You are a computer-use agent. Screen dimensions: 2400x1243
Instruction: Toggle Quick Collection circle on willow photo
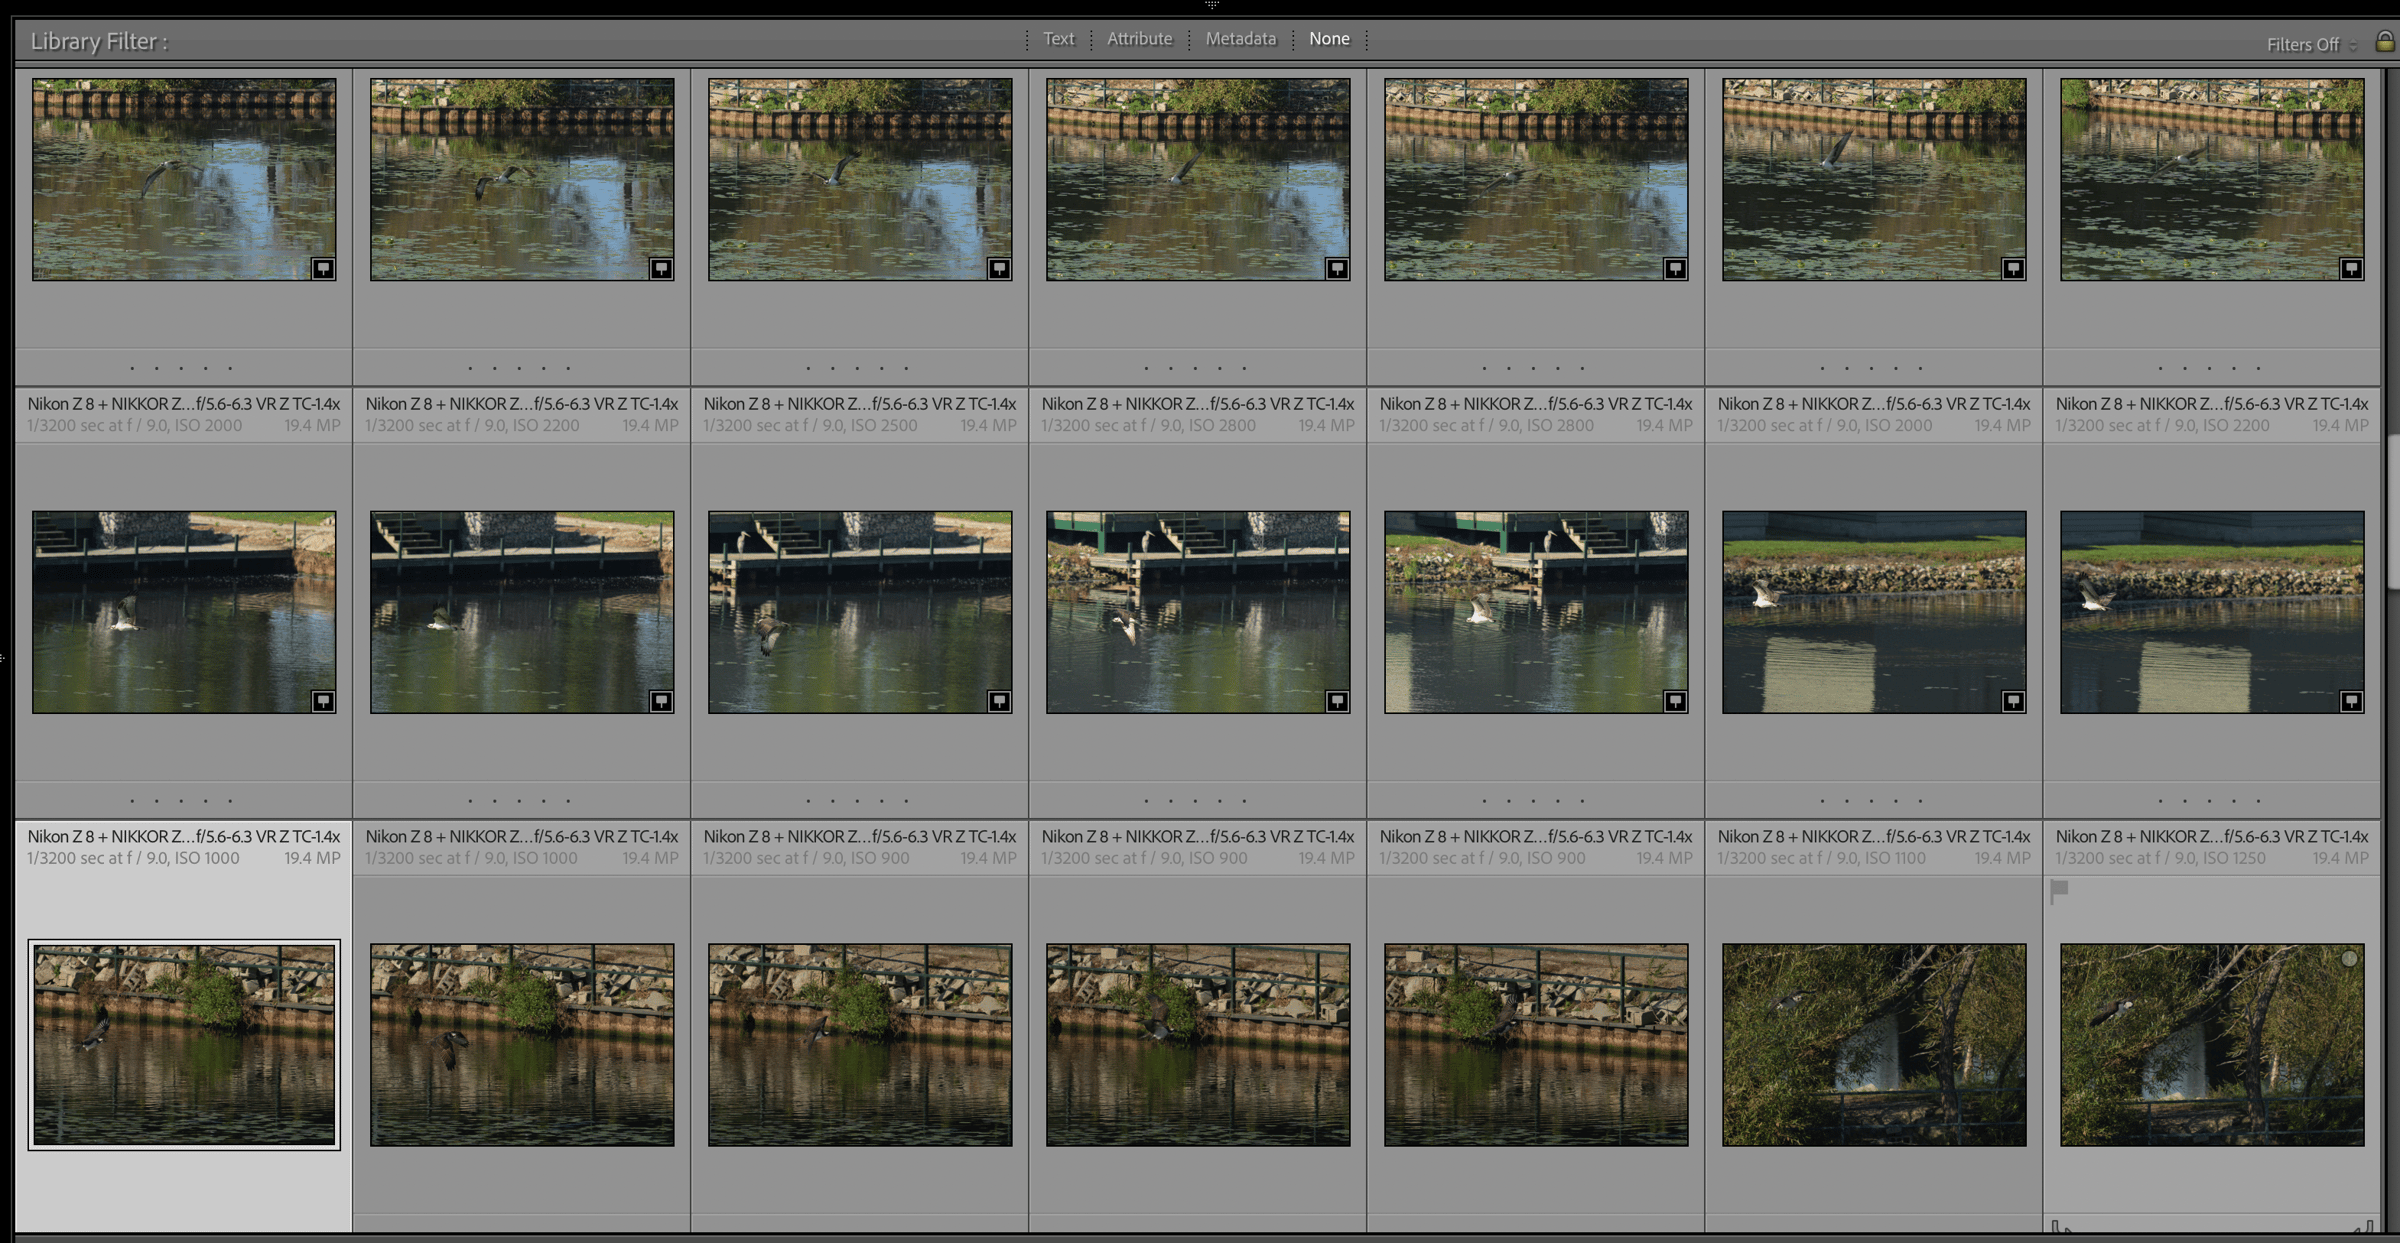(2349, 958)
